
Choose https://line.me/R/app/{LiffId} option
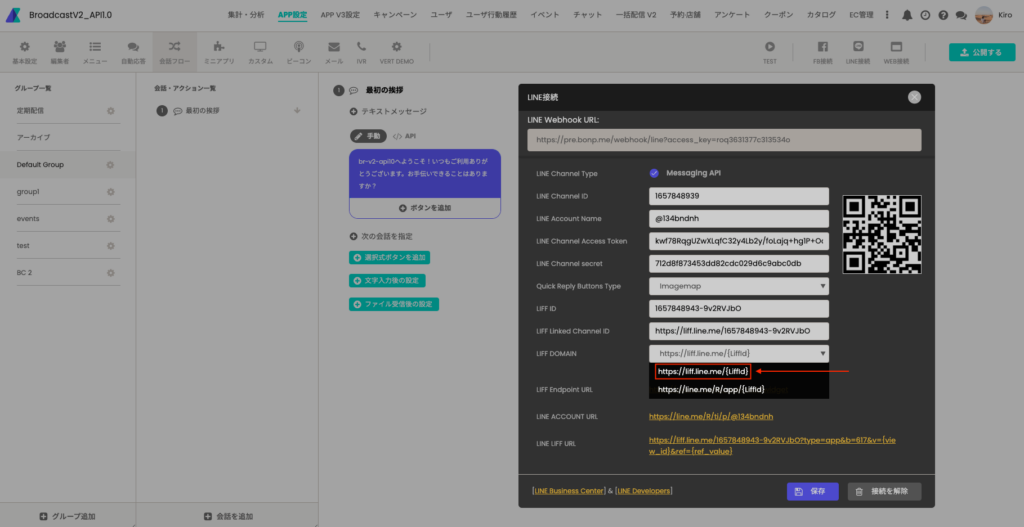tap(711, 389)
